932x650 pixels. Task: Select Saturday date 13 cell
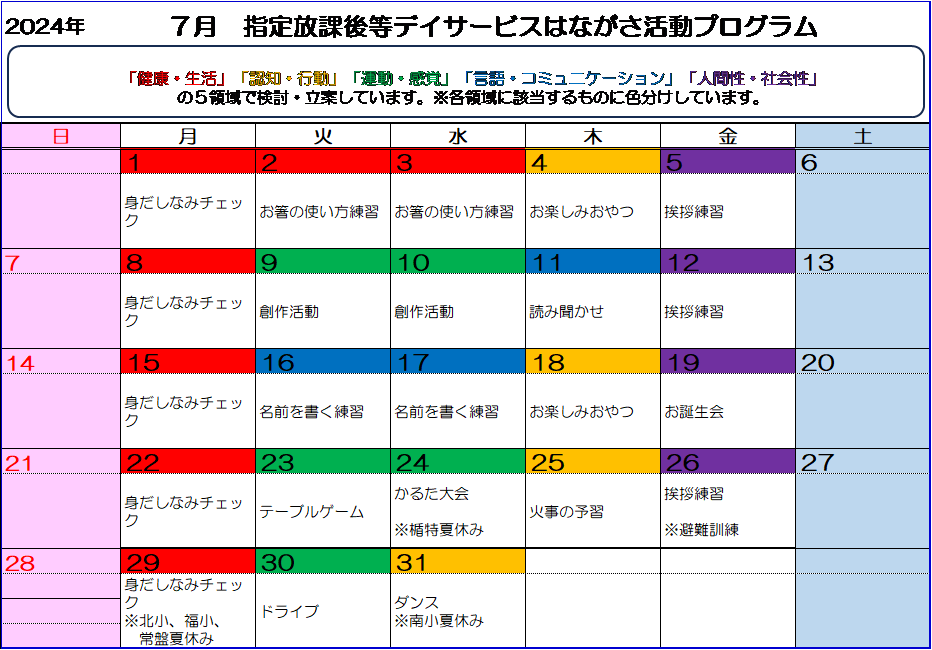862,262
